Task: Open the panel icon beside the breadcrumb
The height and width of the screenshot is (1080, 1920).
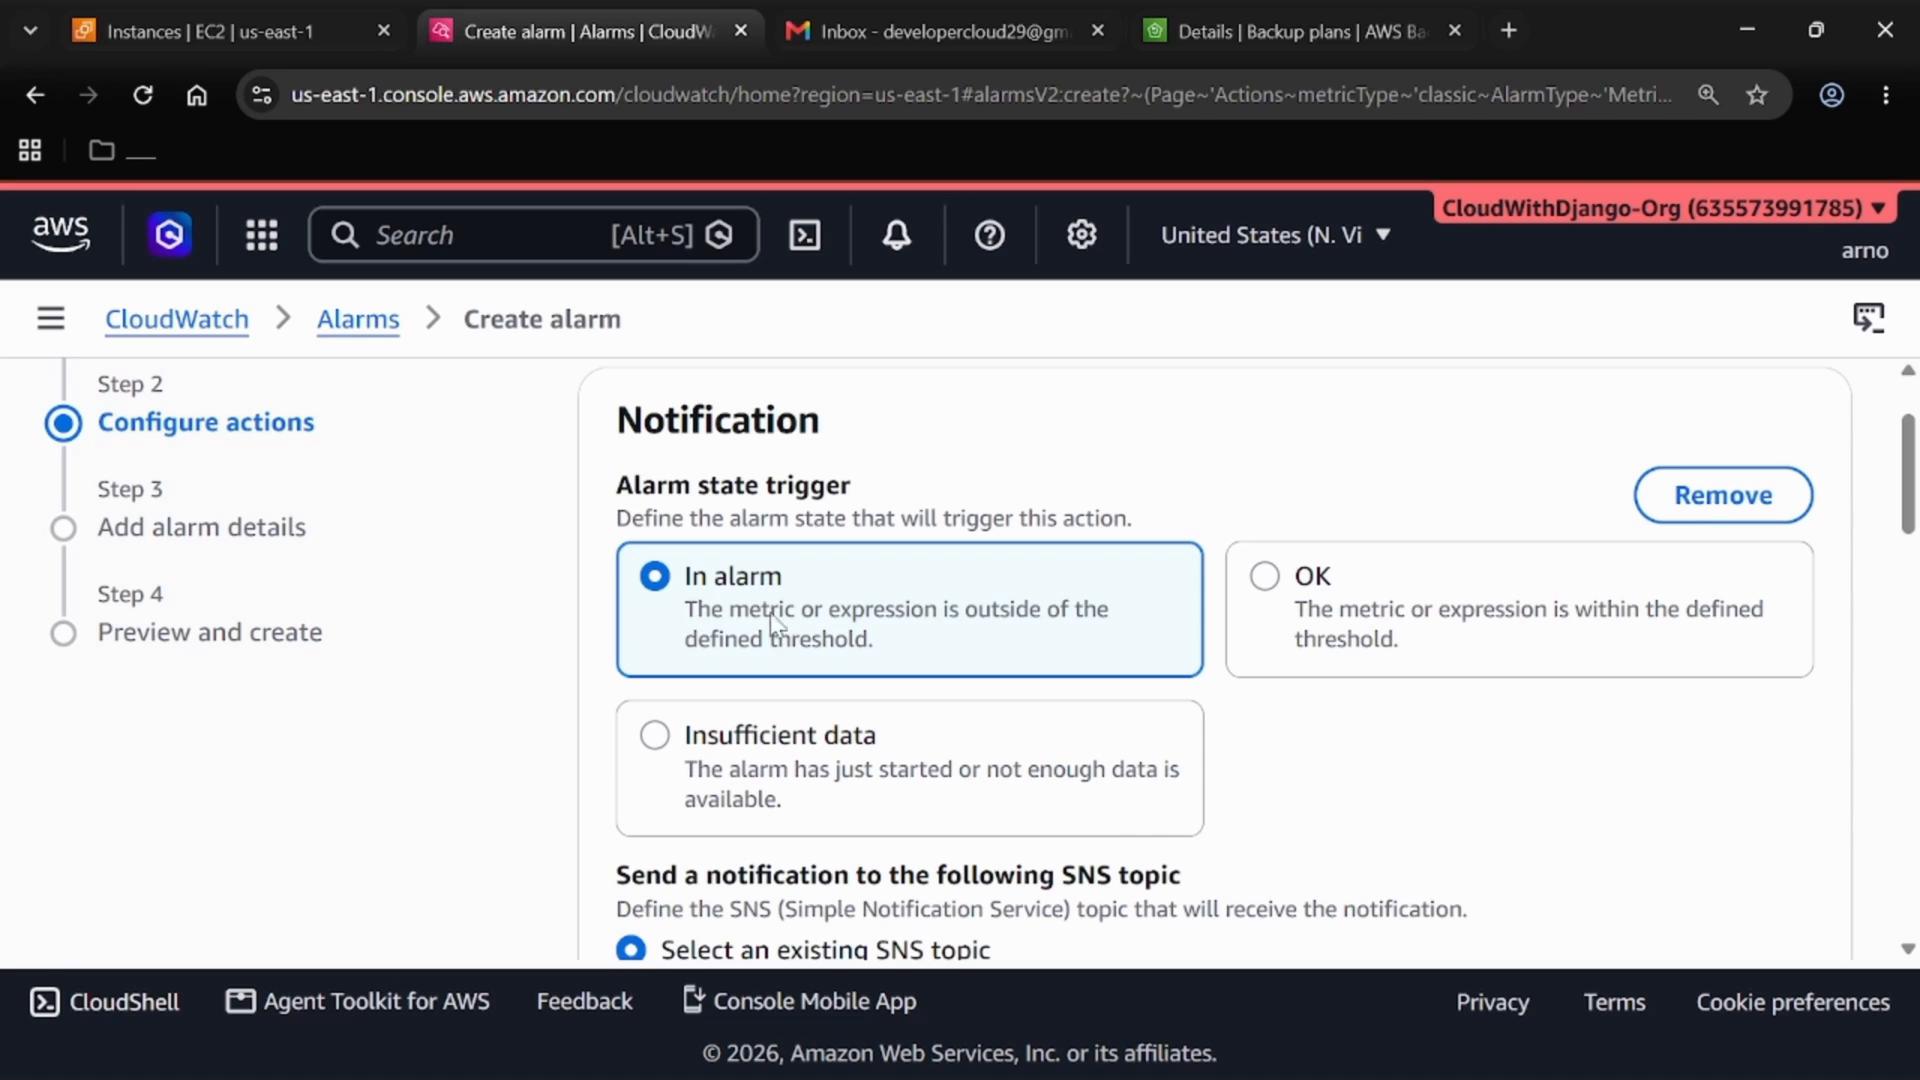Action: (1868, 318)
